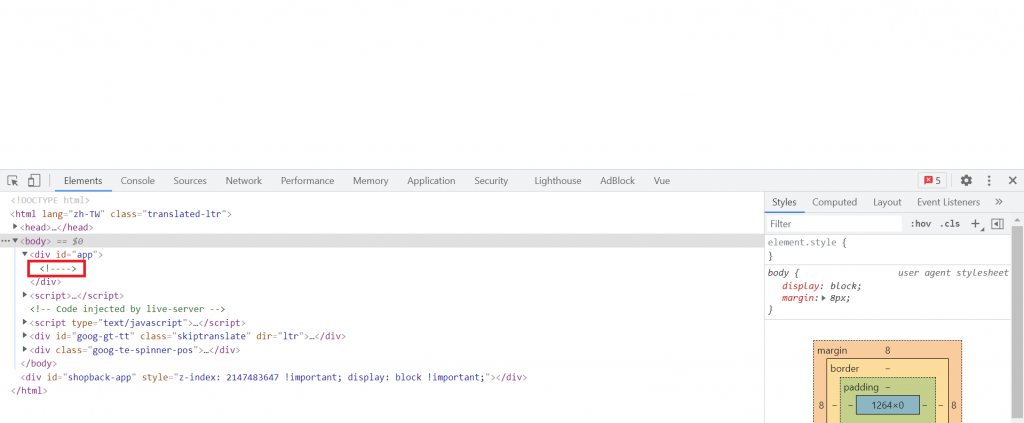Select the live-server comment line
This screenshot has width=1024, height=423.
click(x=128, y=309)
